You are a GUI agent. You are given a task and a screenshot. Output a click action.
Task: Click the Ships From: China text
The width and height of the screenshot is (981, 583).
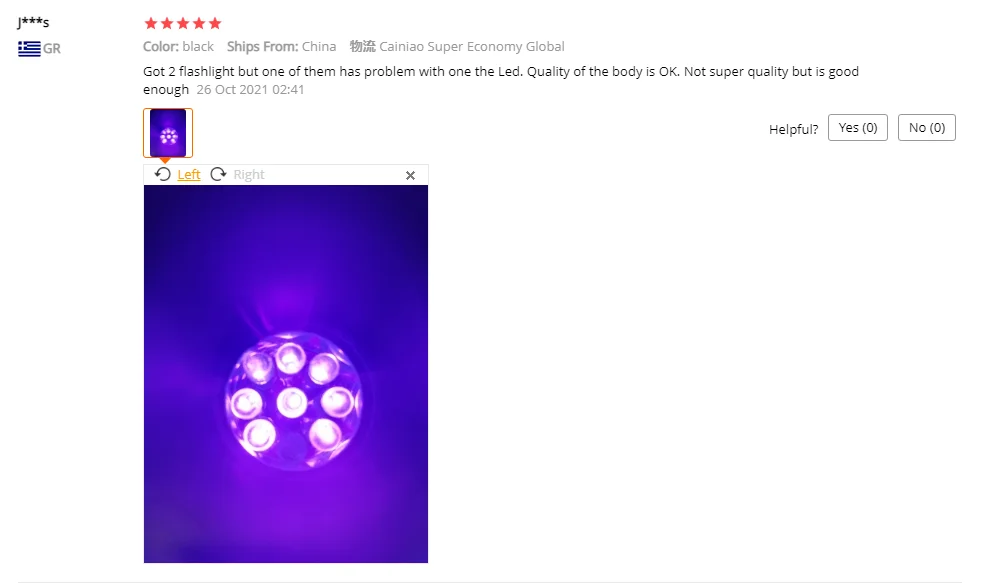click(x=282, y=46)
